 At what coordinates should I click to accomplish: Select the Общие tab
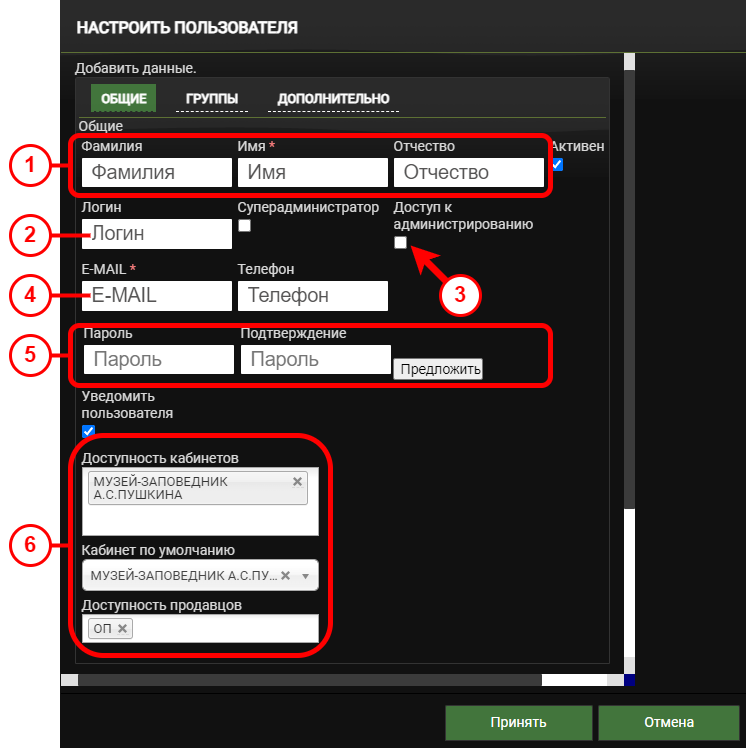[124, 98]
